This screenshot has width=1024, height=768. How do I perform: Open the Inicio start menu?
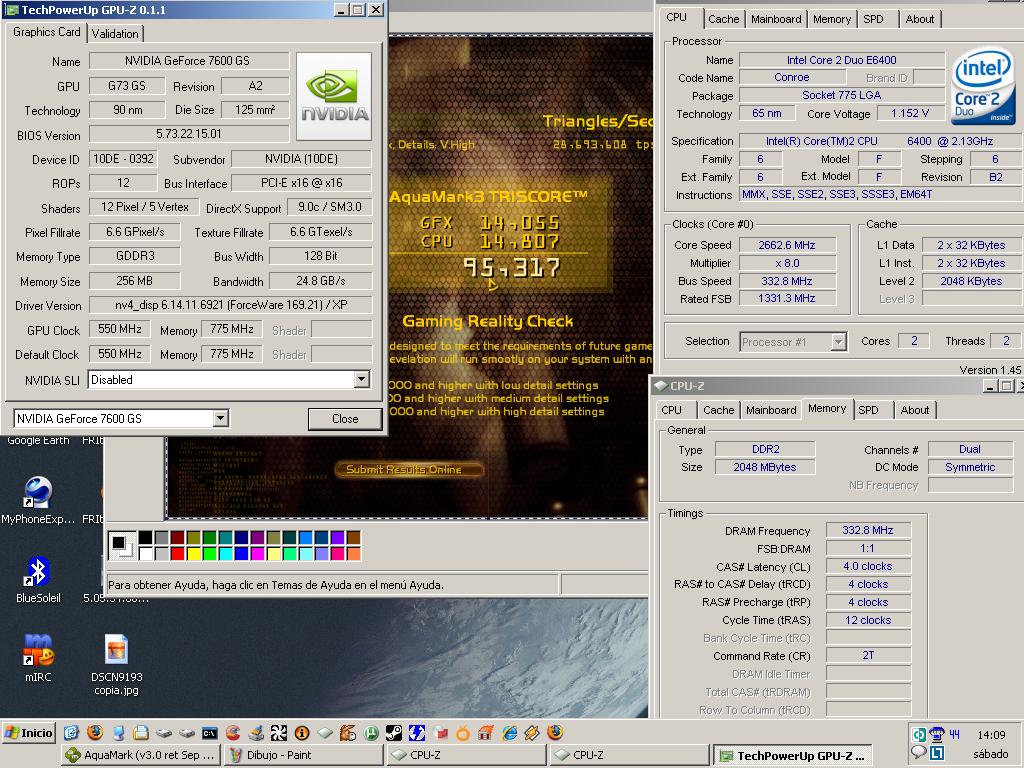(29, 733)
